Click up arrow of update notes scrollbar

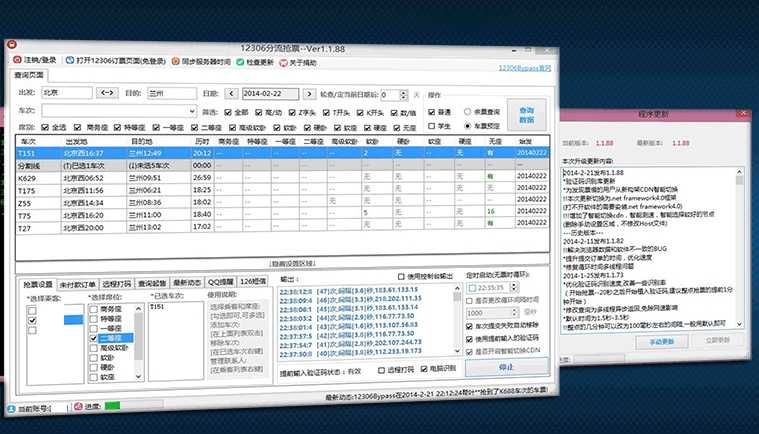(739, 172)
